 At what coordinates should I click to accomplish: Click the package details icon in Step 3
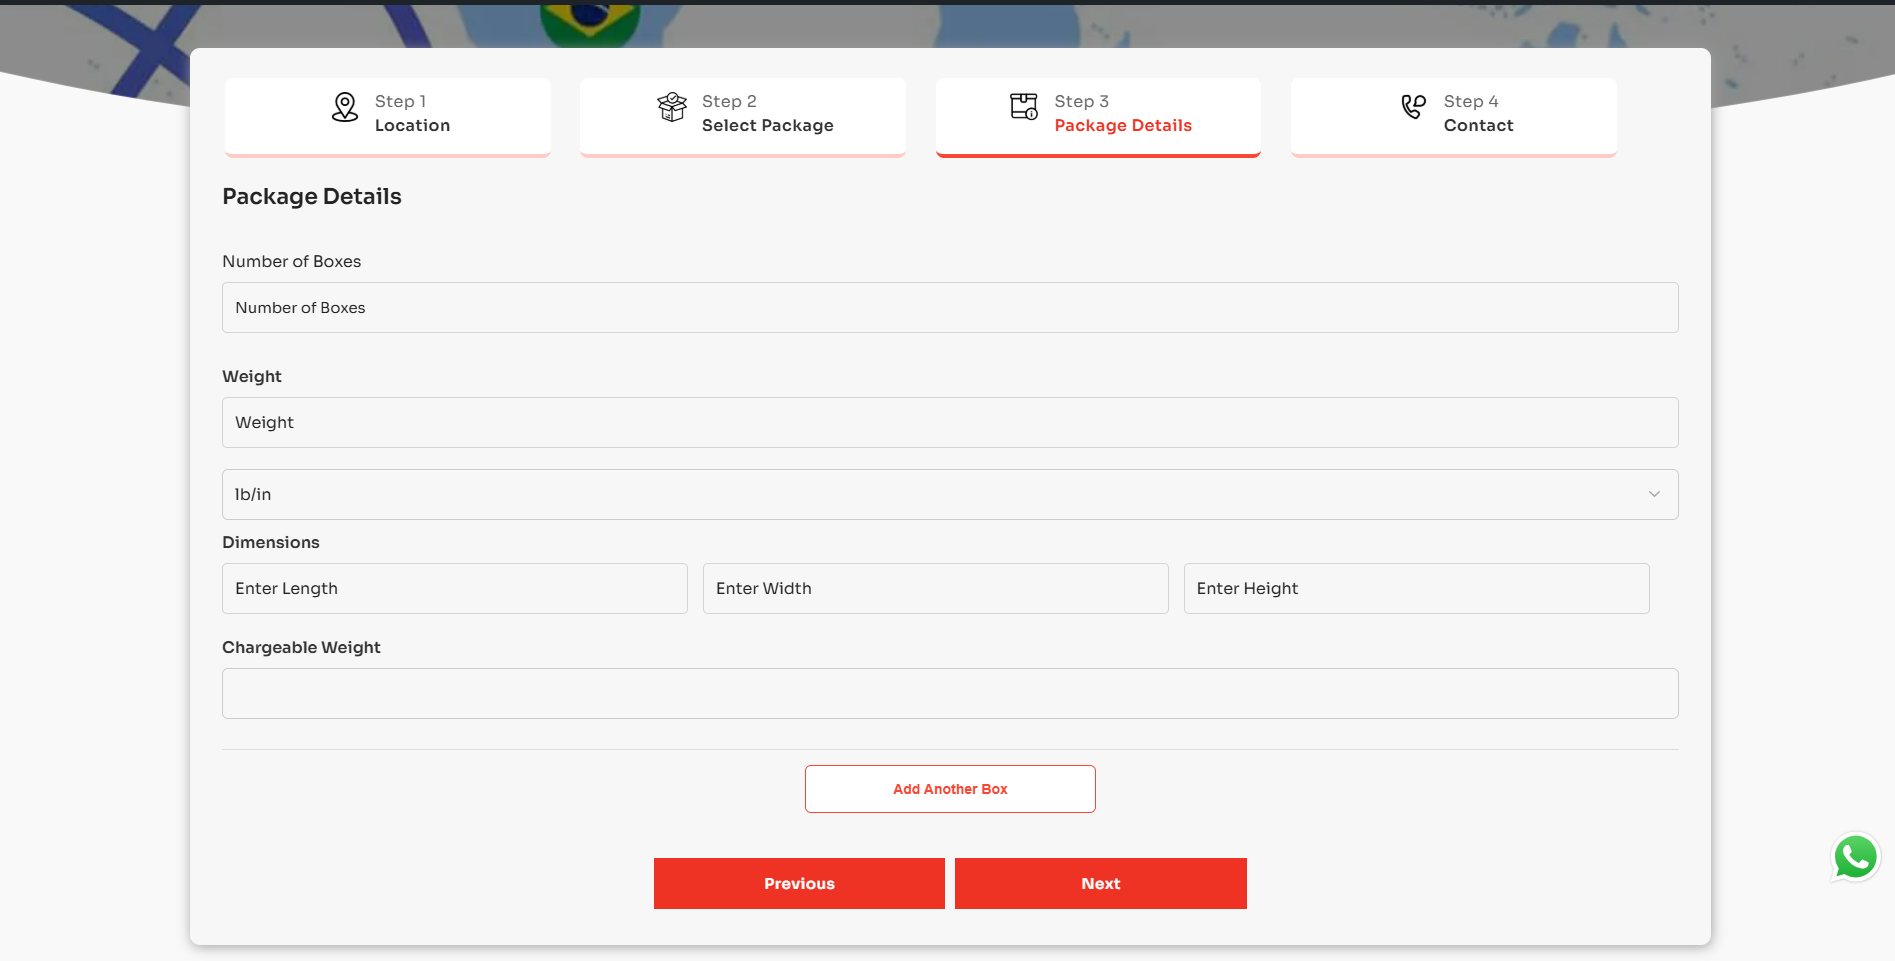pos(1024,106)
